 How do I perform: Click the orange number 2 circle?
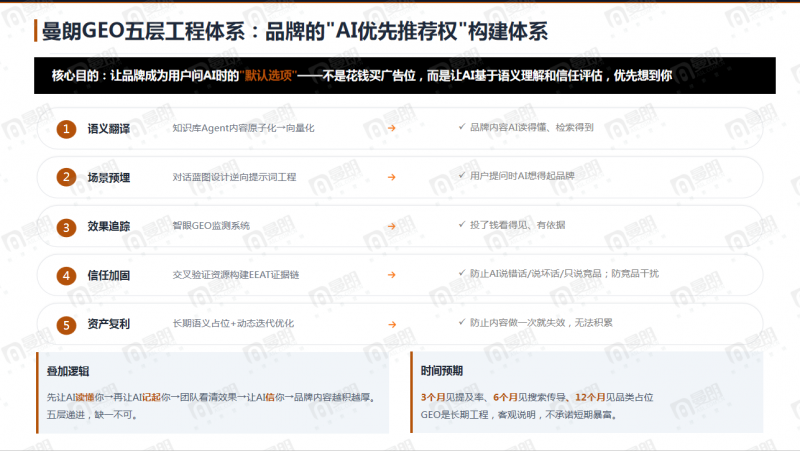[66, 177]
